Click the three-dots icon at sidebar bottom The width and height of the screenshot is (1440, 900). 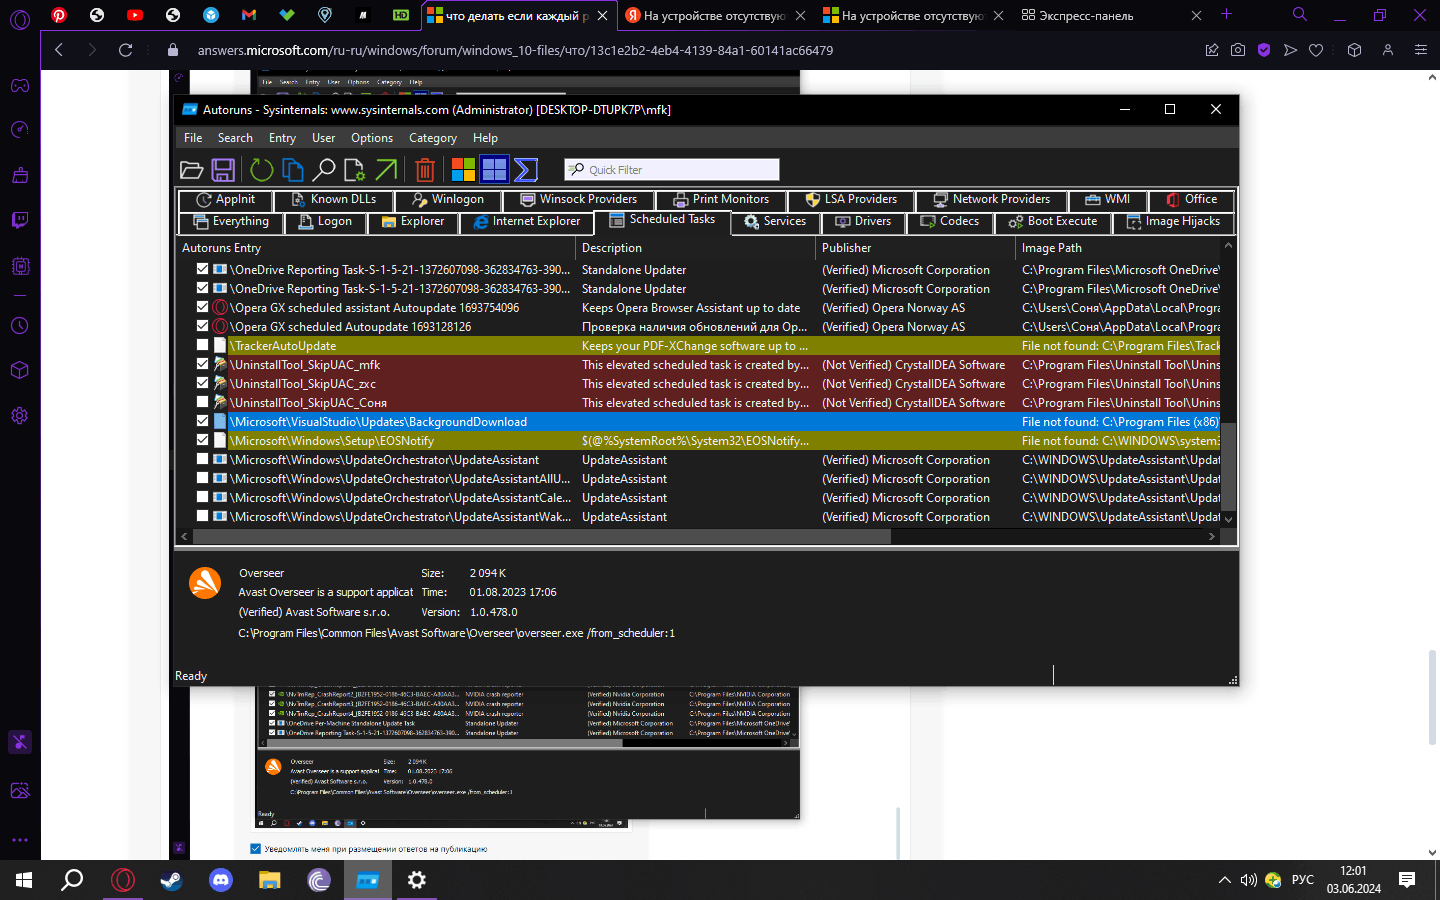(20, 840)
